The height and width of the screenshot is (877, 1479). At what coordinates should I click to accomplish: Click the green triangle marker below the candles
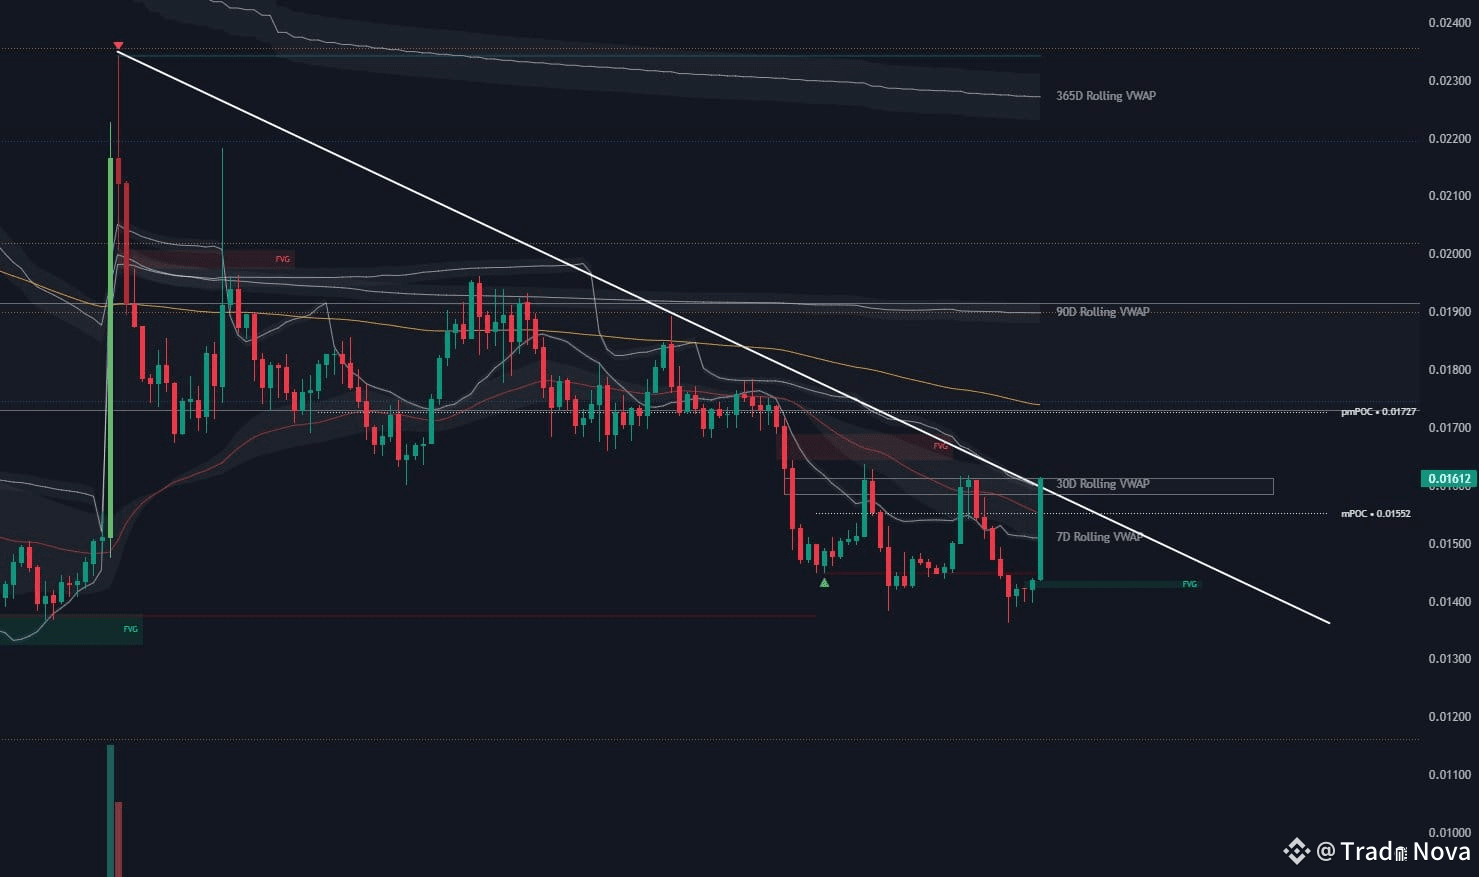[823, 582]
